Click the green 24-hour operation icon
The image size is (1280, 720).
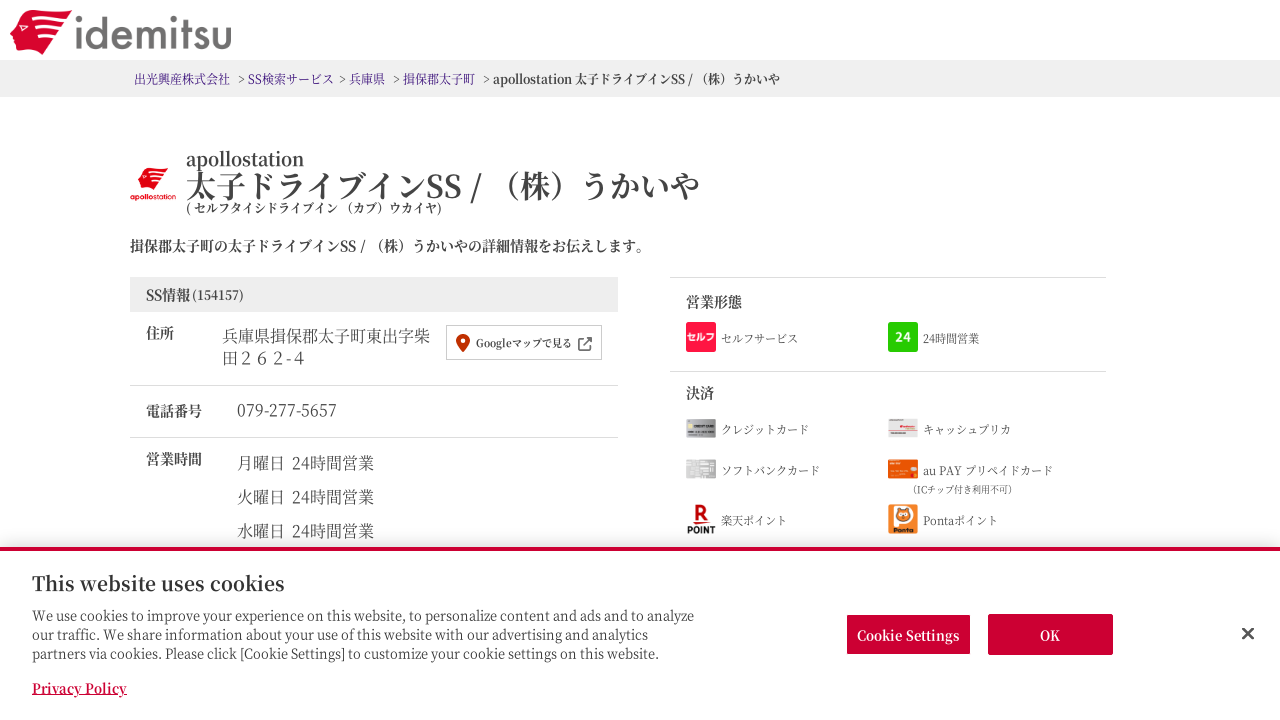click(x=903, y=337)
